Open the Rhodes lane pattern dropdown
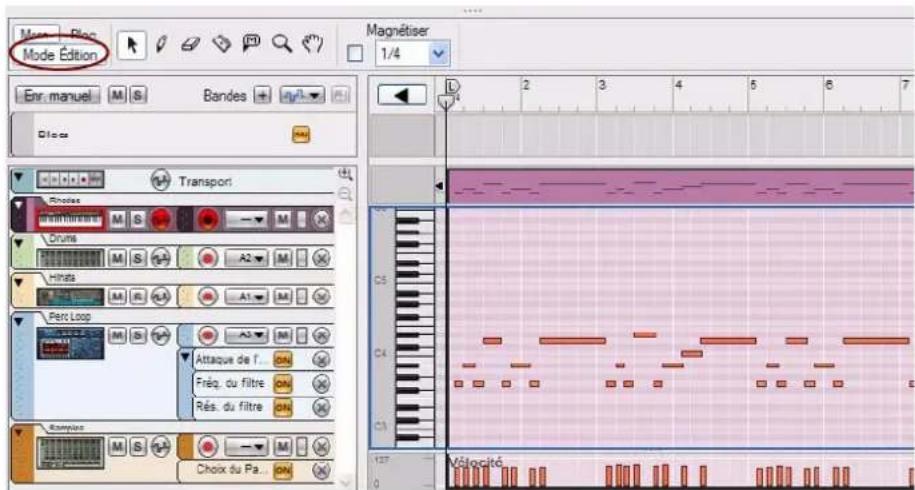The image size is (915, 490). [247, 219]
